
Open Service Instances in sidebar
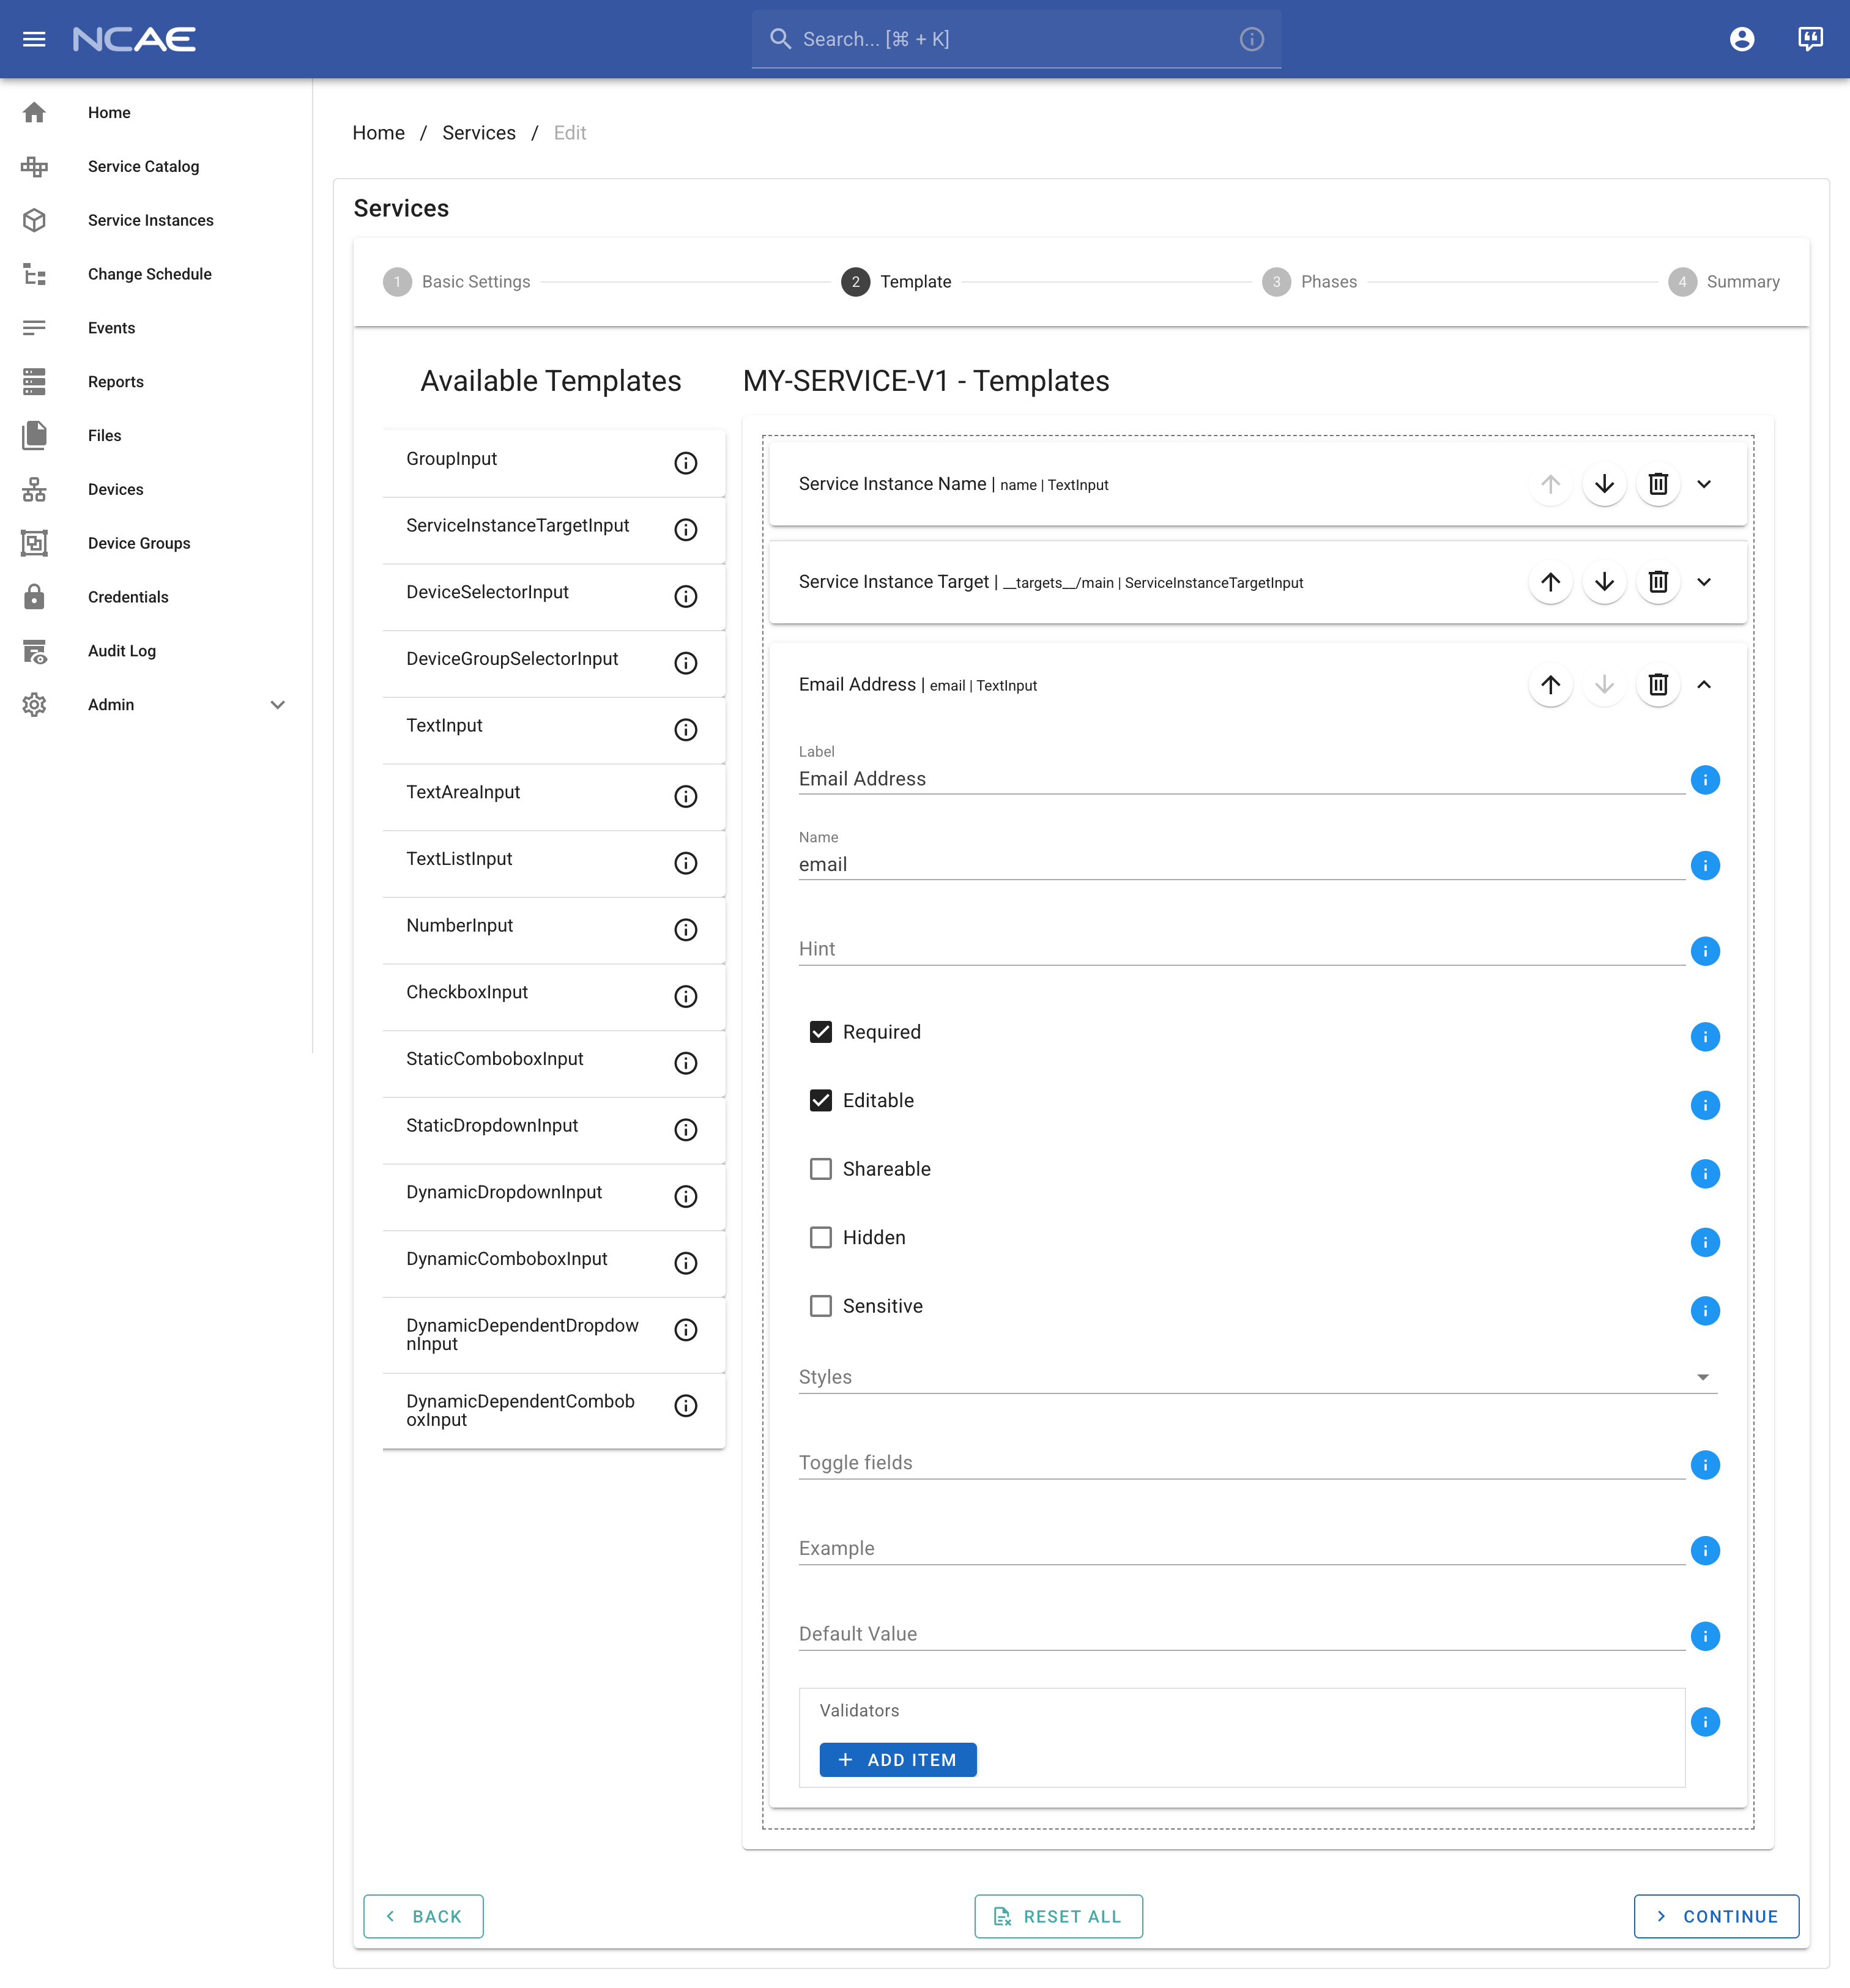tap(156, 221)
